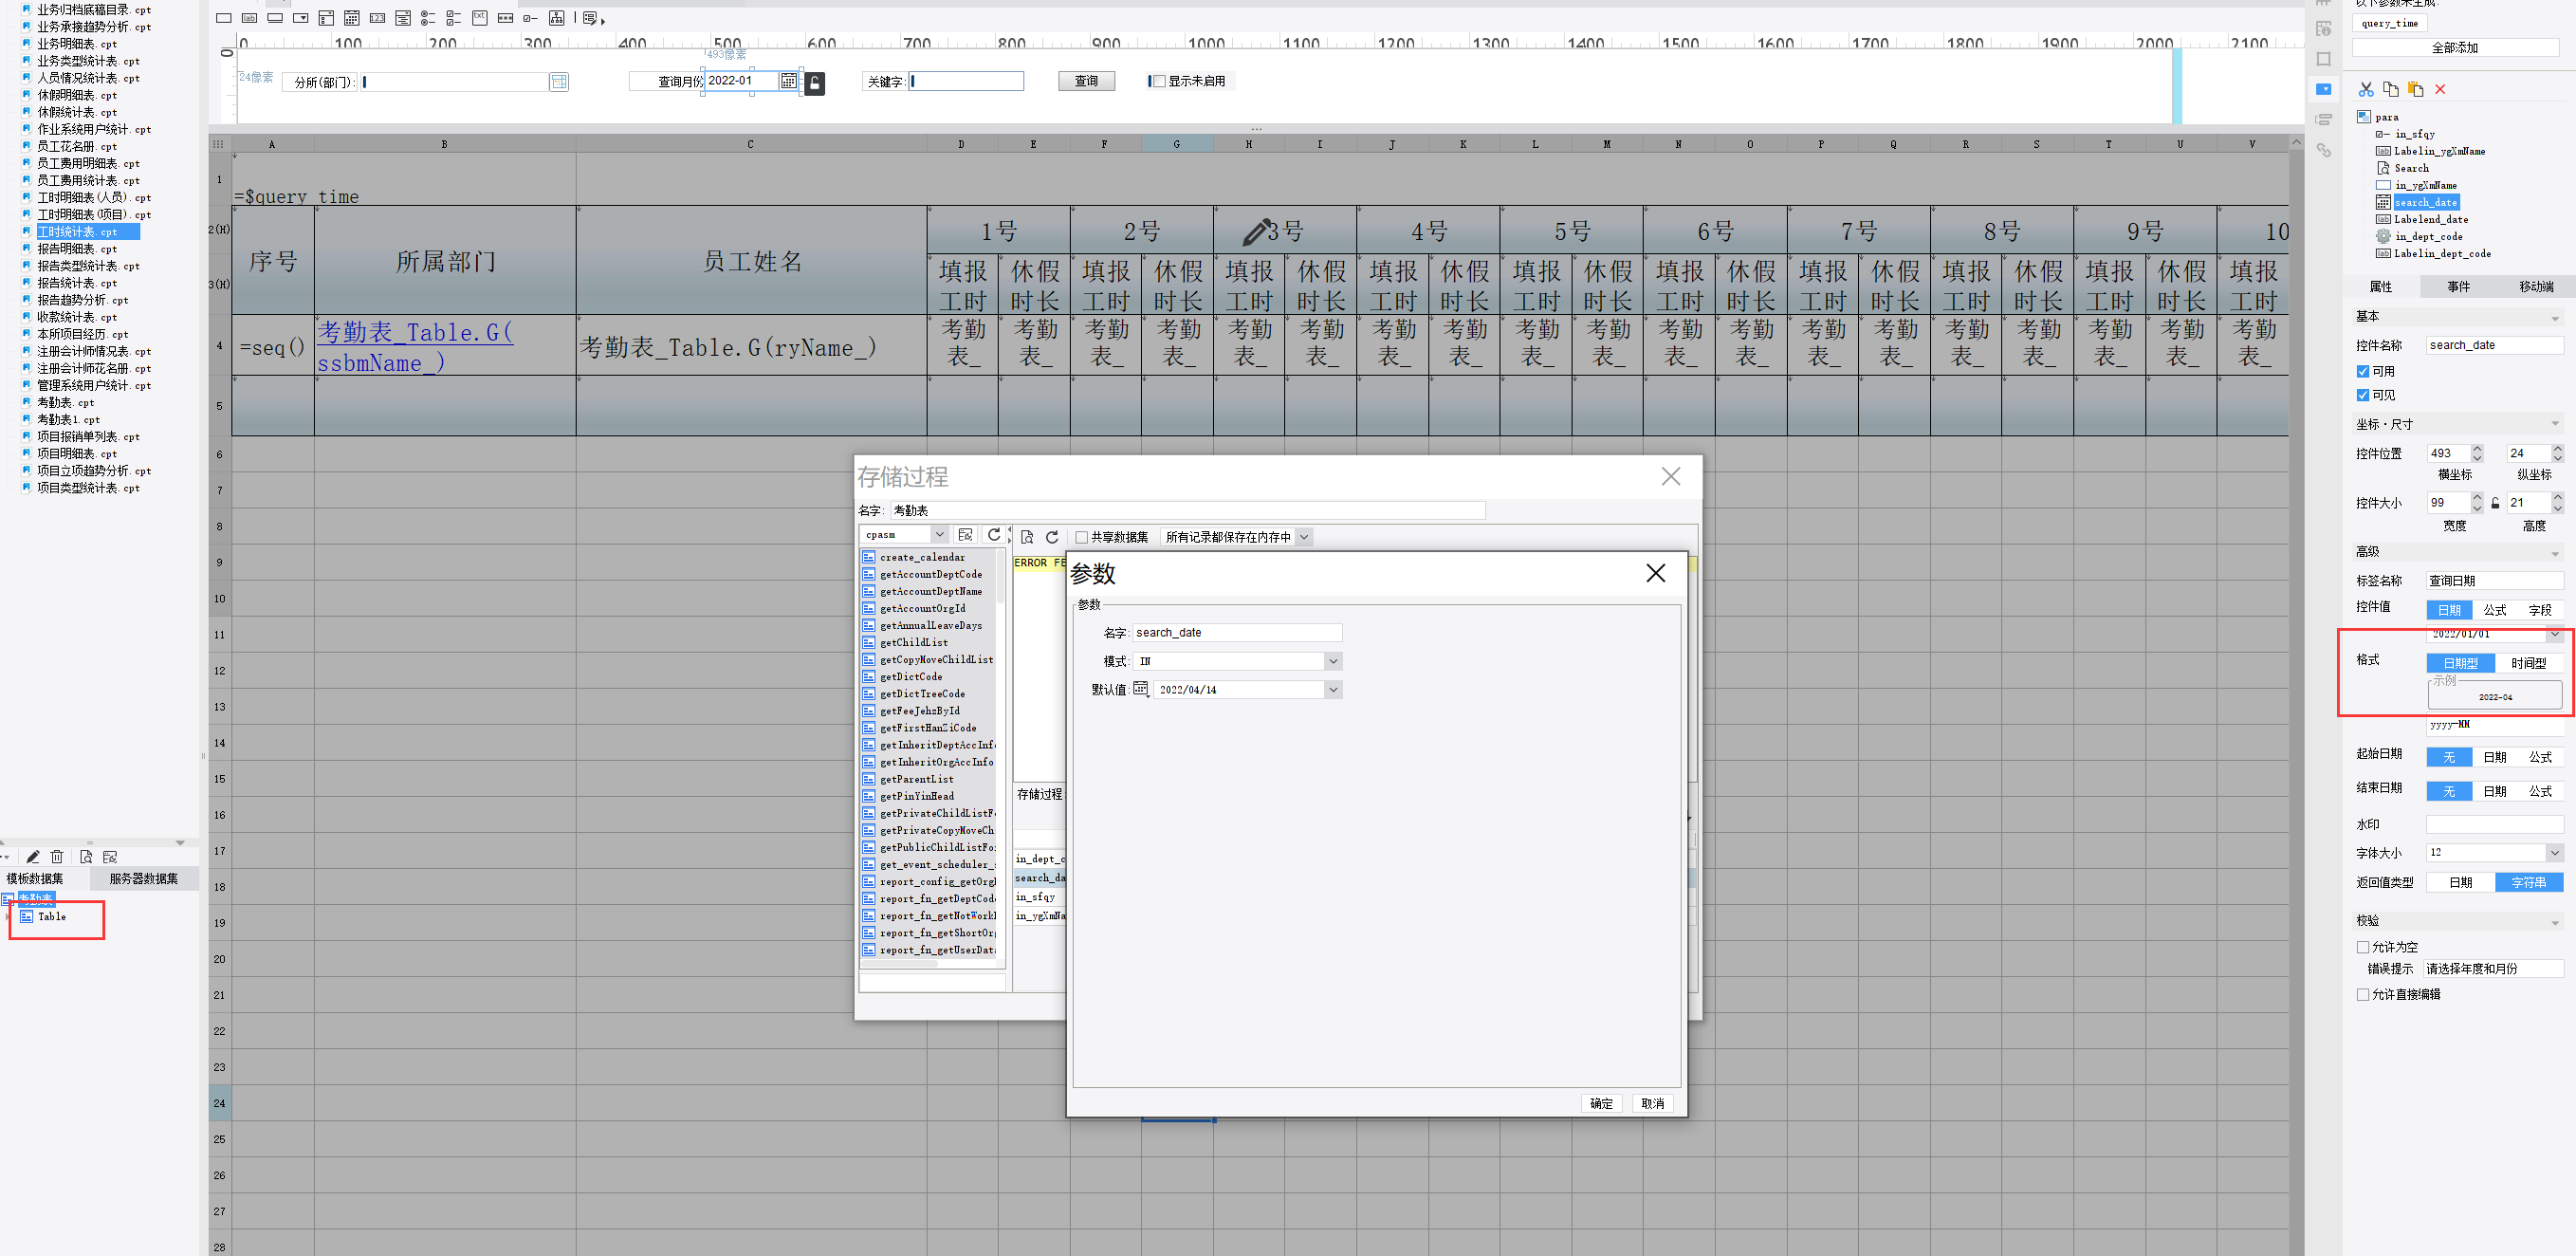The height and width of the screenshot is (1256, 2576).
Task: Collapse the 校验 section in properties
Action: (x=2554, y=922)
